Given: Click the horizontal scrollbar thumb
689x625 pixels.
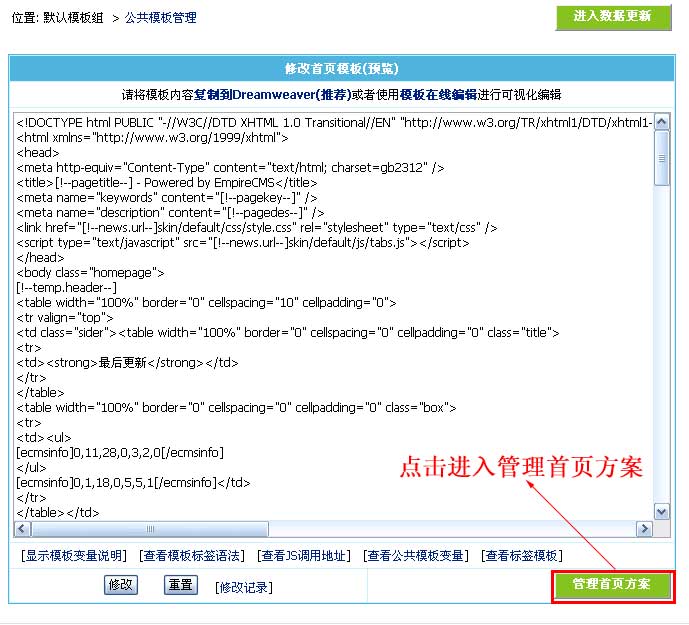Looking at the screenshot, I should (x=149, y=529).
